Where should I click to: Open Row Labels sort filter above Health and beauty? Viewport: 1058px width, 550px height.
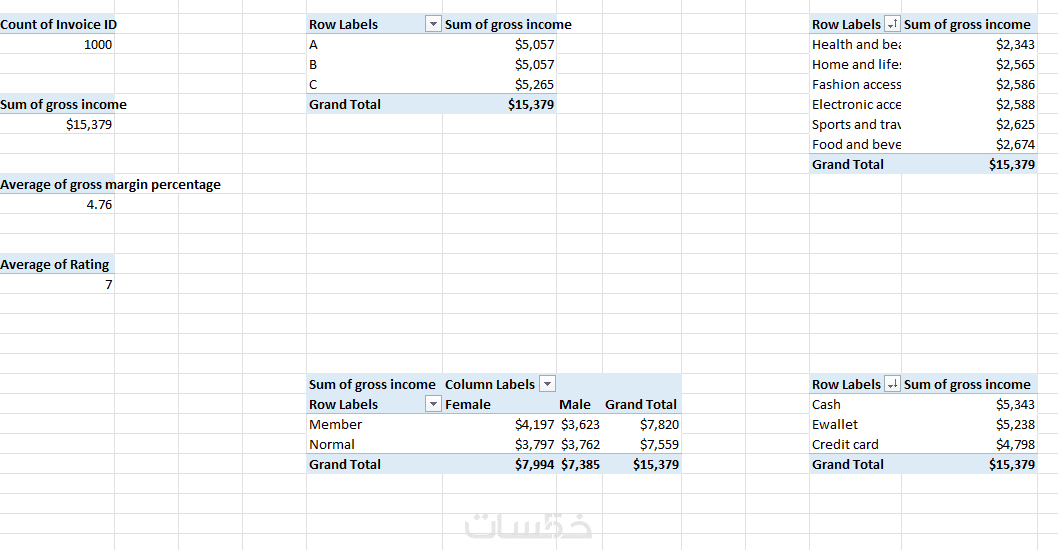[x=892, y=24]
